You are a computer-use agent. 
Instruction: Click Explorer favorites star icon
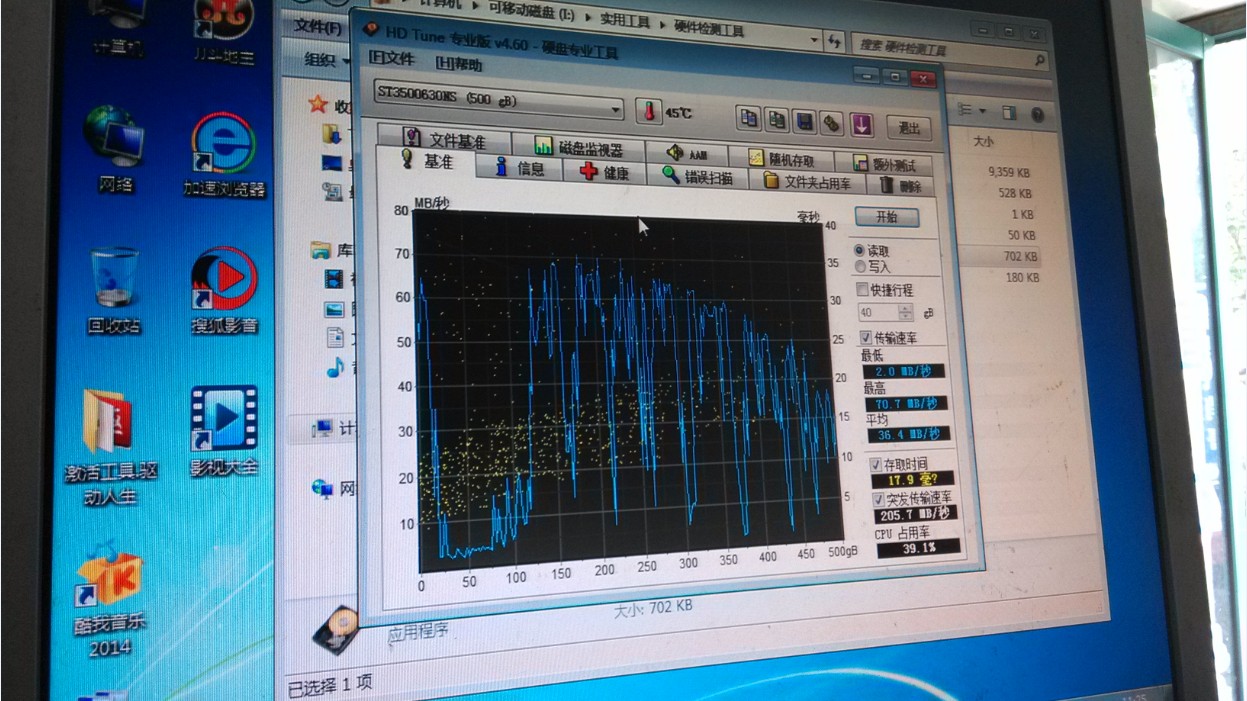click(318, 104)
